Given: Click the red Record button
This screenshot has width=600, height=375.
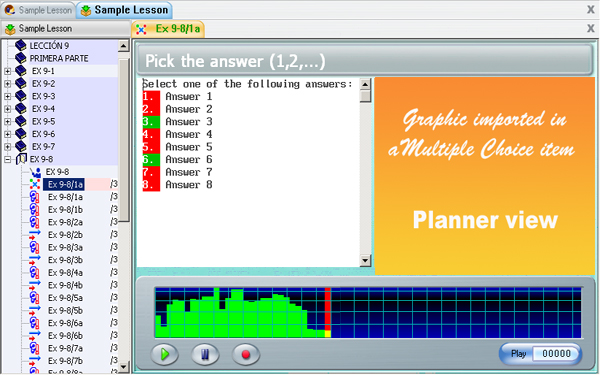Looking at the screenshot, I should coord(246,354).
